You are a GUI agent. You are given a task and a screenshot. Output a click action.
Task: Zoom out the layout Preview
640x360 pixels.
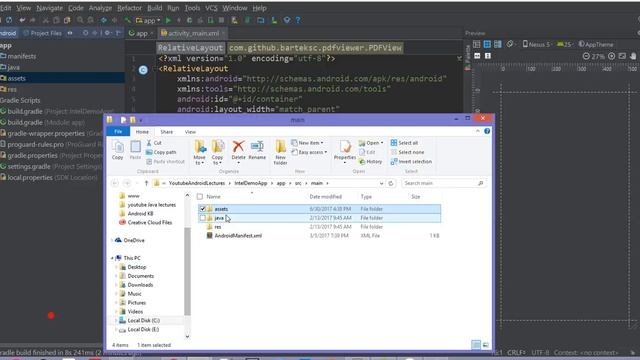click(x=586, y=56)
